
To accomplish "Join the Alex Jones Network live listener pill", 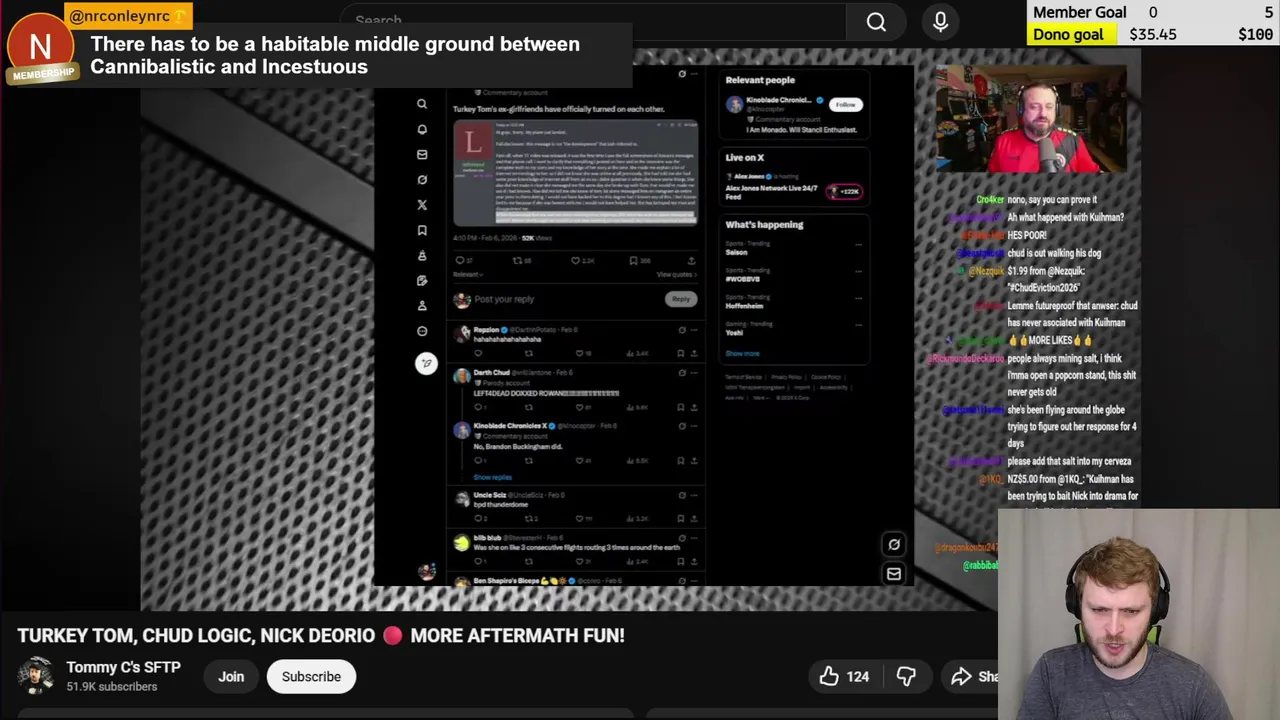I will [844, 191].
